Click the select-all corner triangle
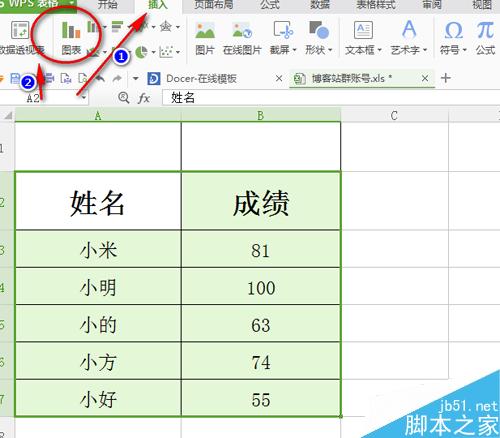Screen dimensions: 500x438 (8, 115)
